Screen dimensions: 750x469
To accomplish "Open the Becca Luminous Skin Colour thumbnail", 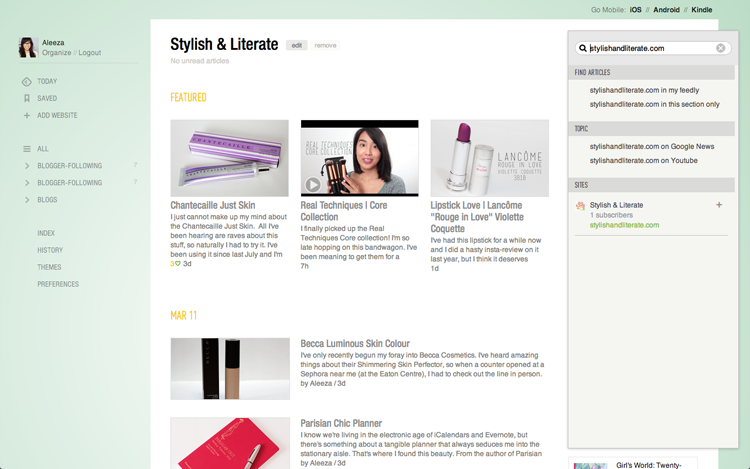I will tap(230, 369).
